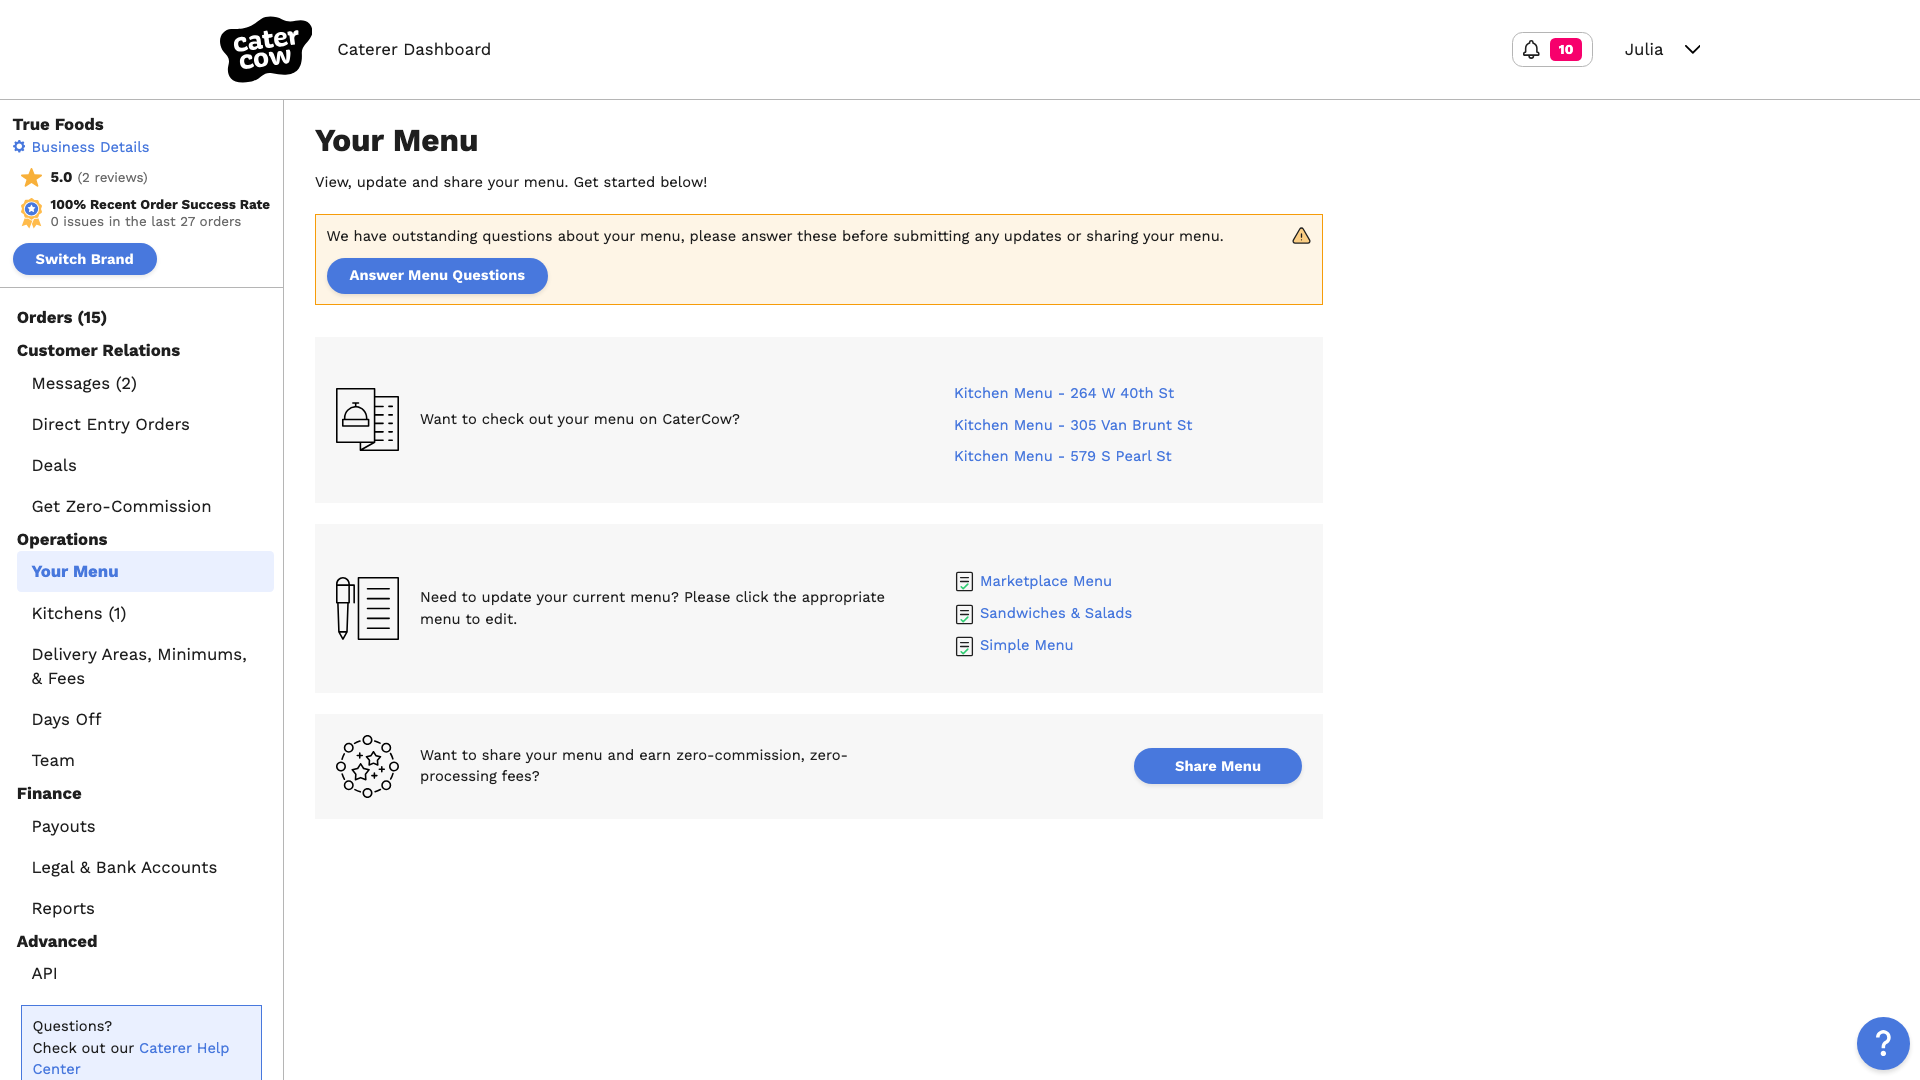Open Get Zero-Commission page

[121, 506]
